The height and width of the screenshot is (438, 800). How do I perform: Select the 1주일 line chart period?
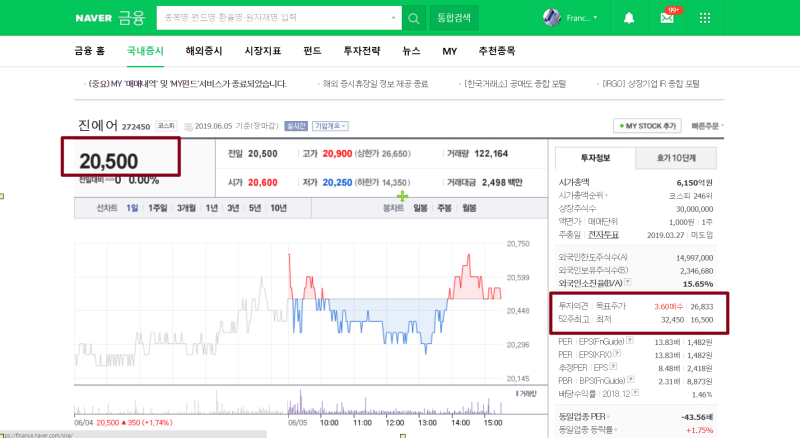pyautogui.click(x=158, y=208)
